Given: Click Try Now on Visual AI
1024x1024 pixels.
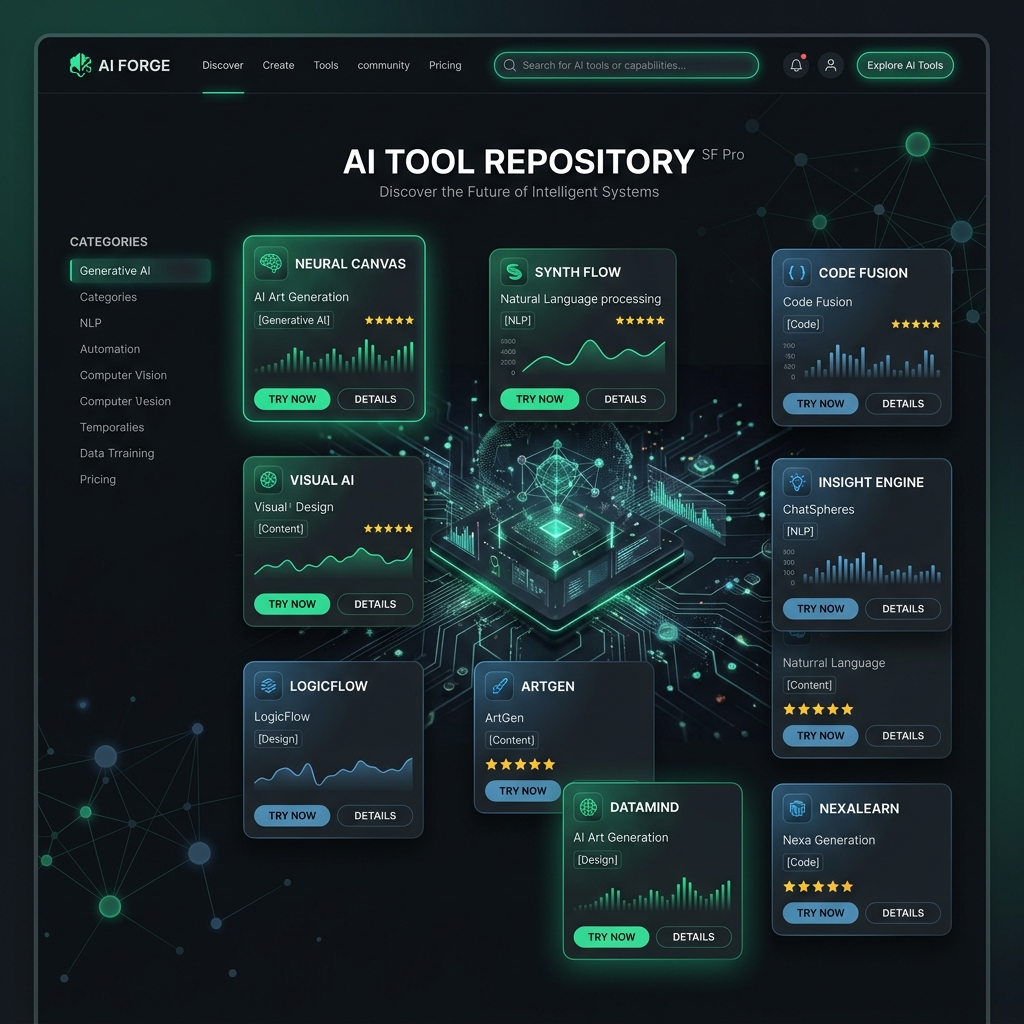Looking at the screenshot, I should coord(292,604).
